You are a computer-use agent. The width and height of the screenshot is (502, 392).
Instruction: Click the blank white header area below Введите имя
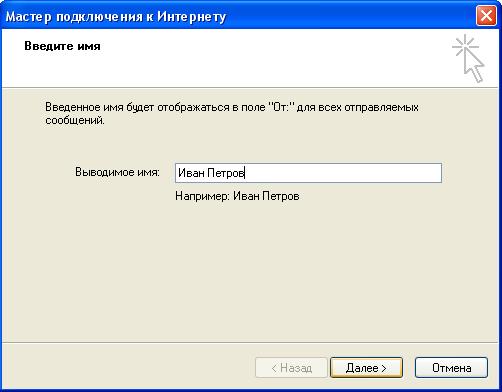tap(200, 69)
